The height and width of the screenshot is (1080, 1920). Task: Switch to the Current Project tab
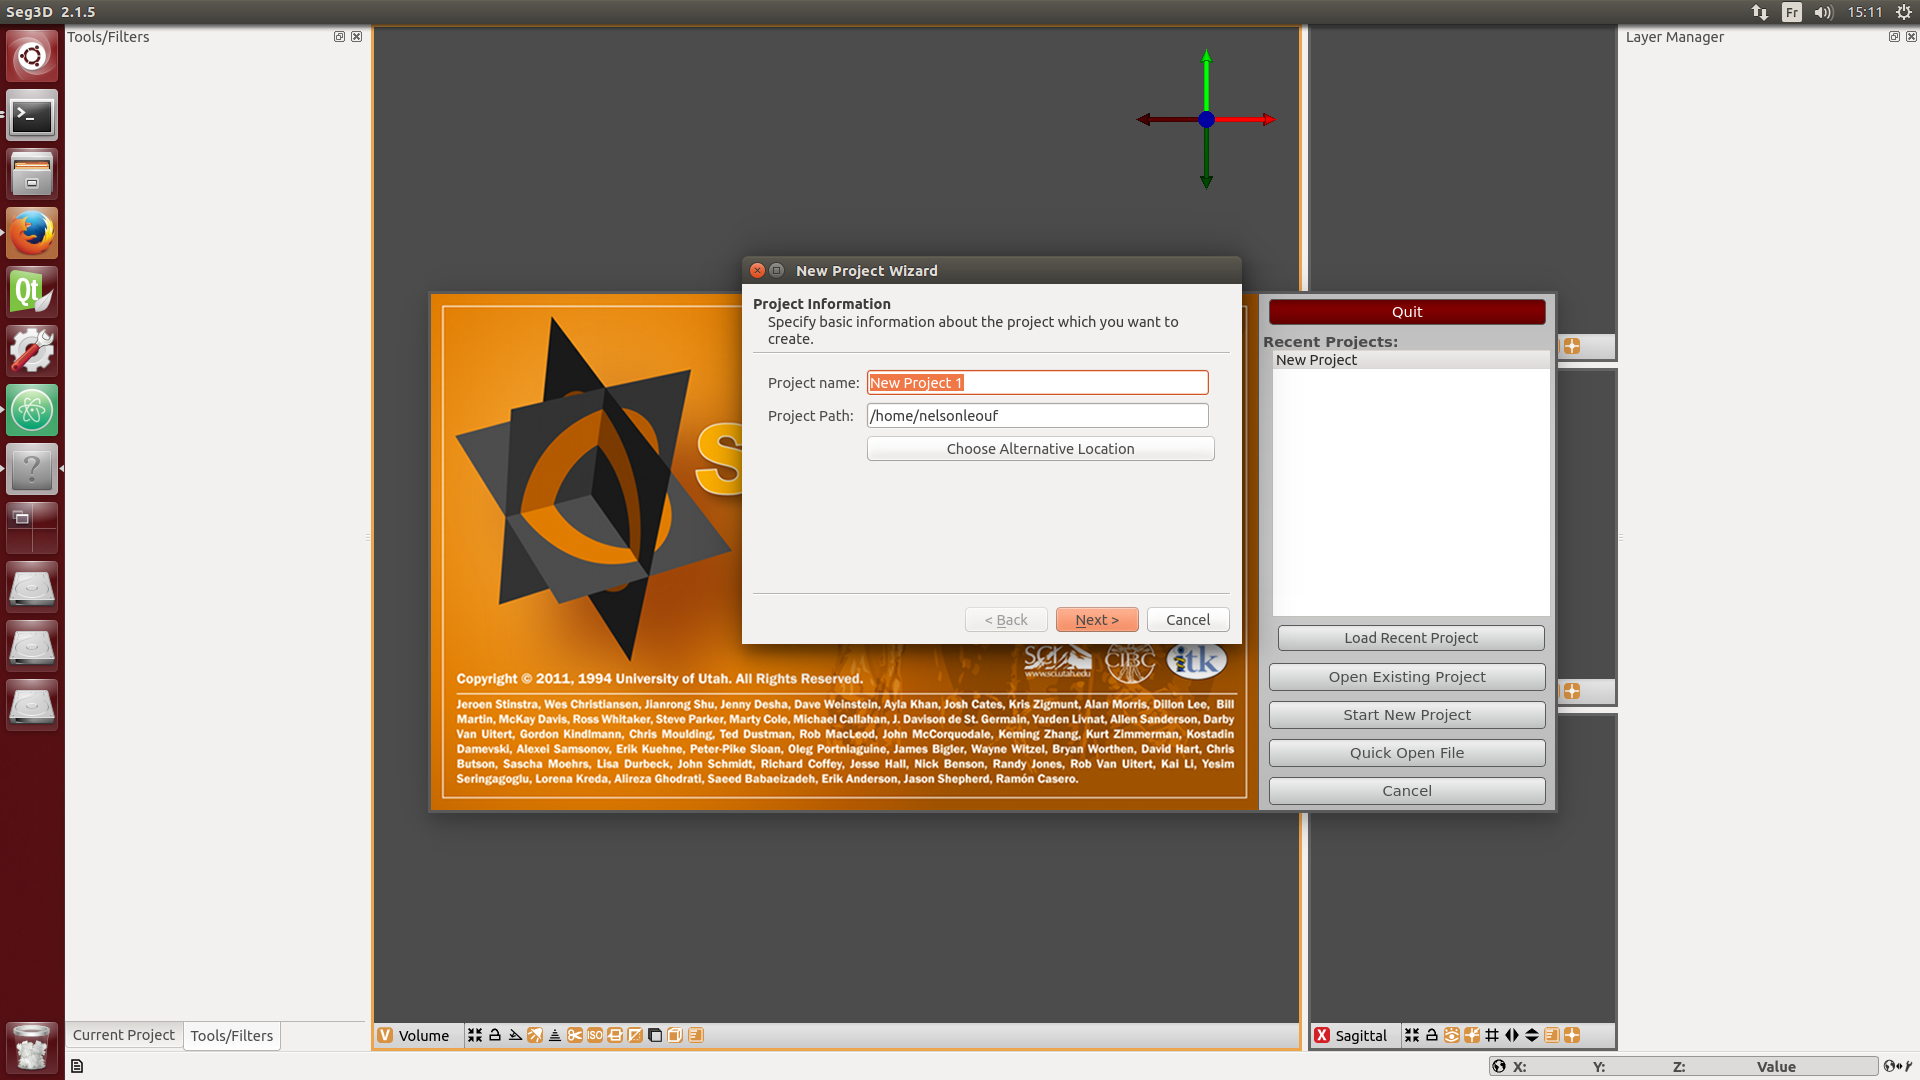124,1035
